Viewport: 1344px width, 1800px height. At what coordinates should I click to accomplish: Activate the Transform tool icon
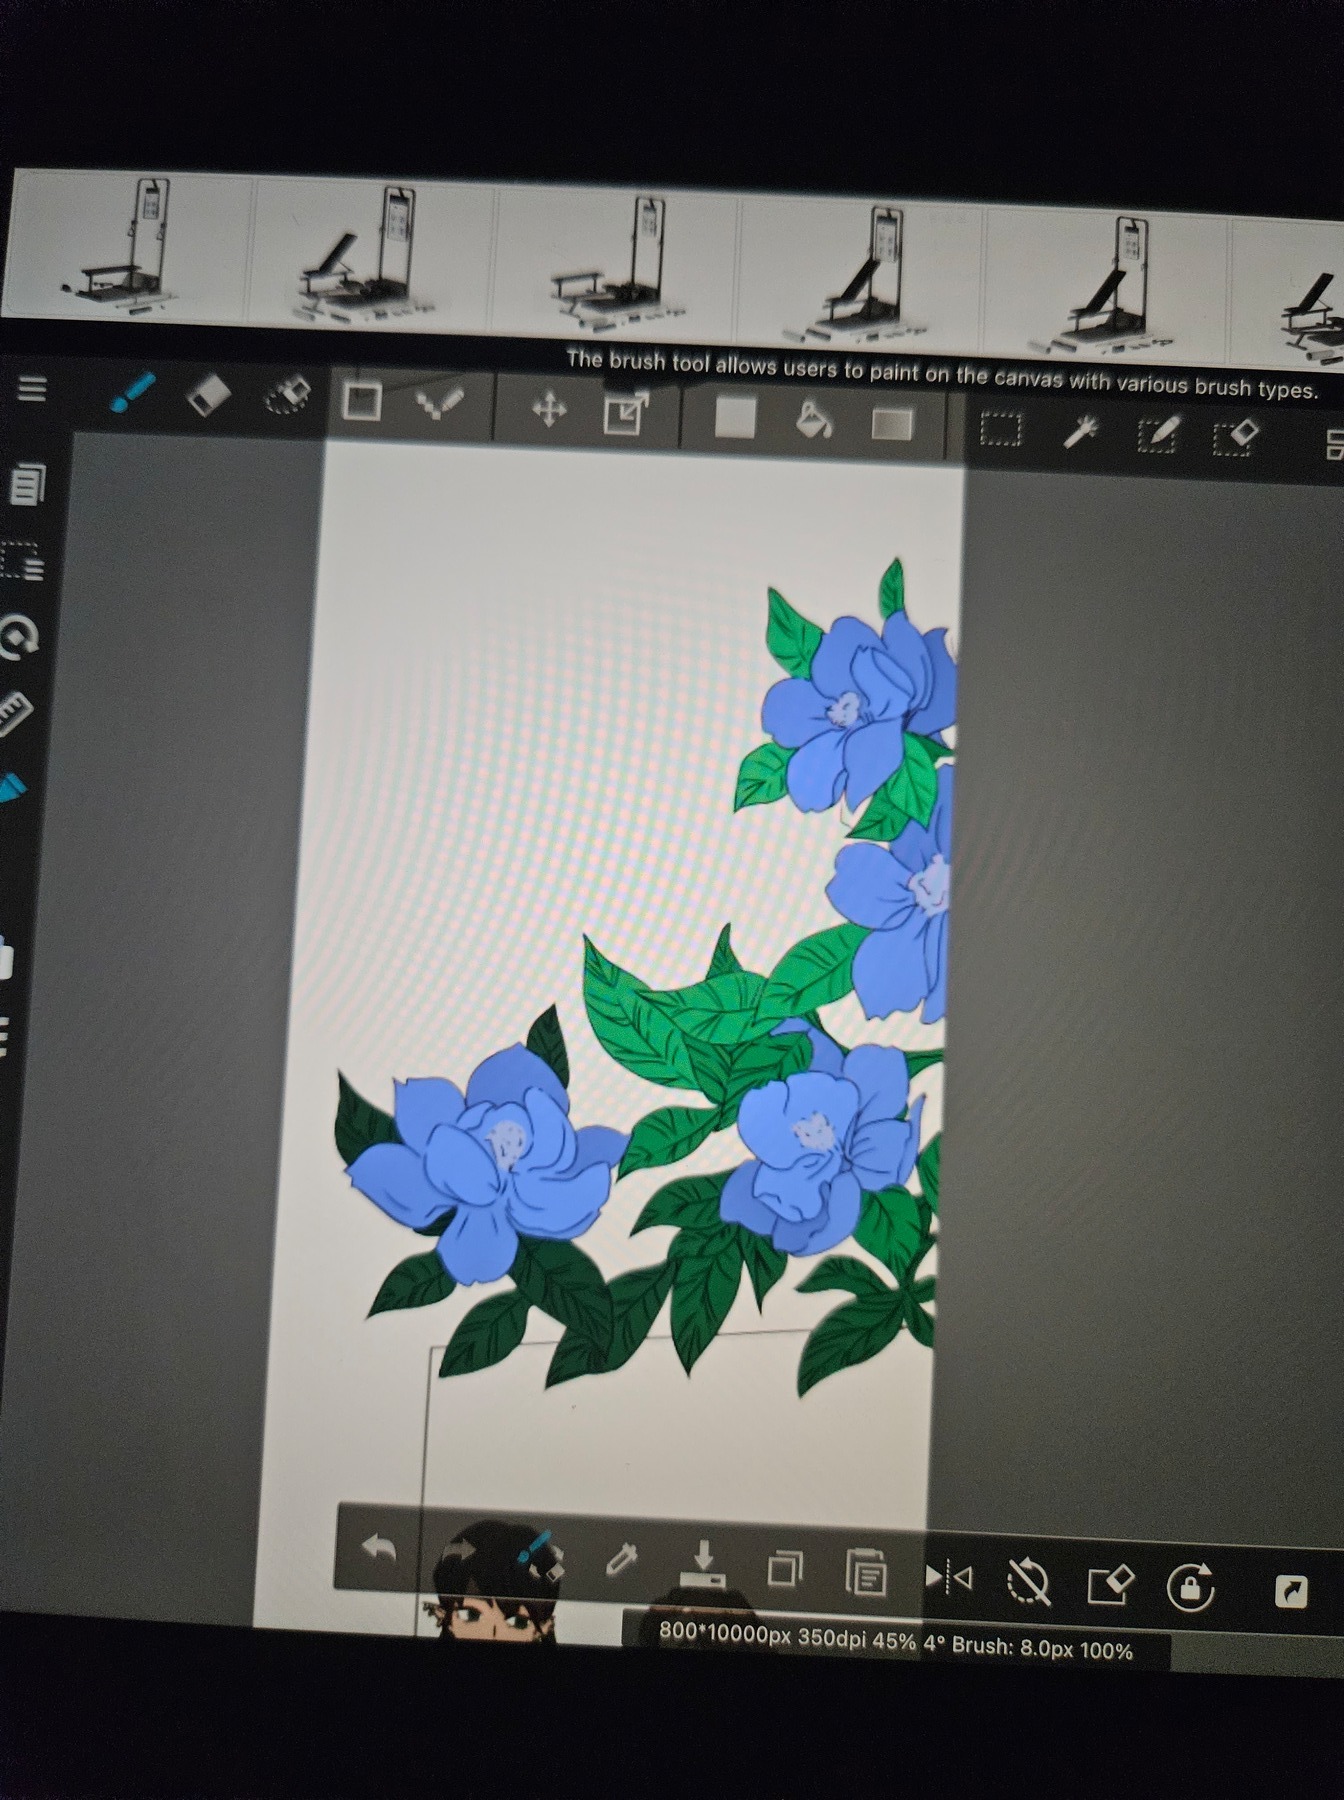(x=626, y=413)
